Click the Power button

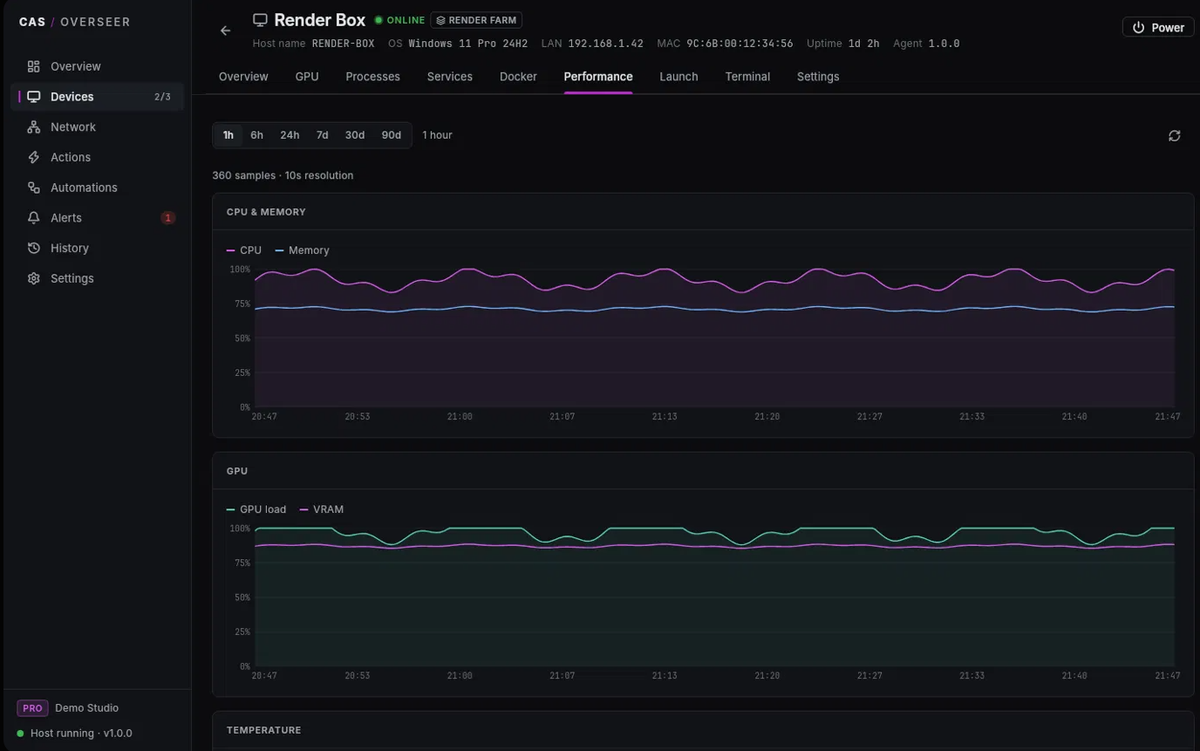(1158, 28)
